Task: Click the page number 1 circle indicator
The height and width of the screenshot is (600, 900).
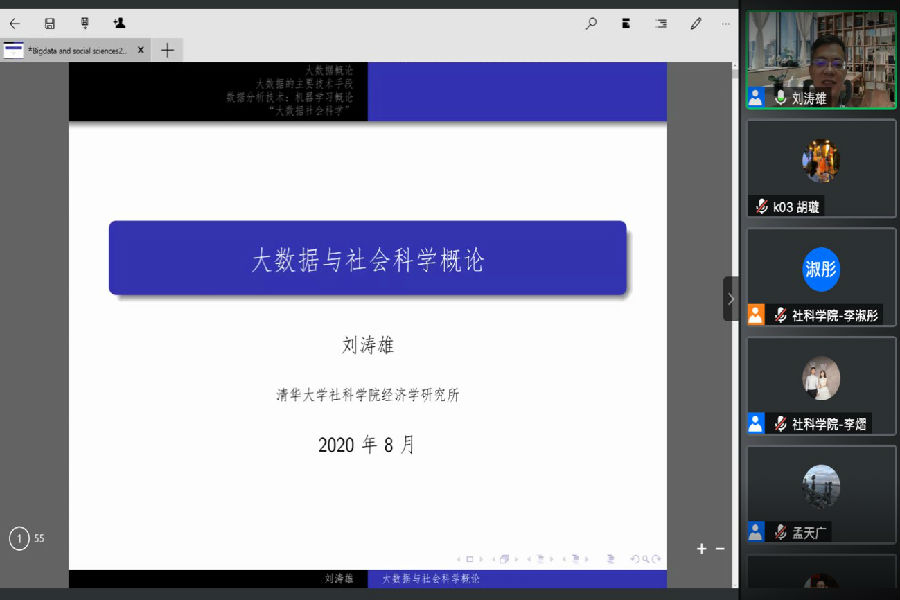Action: [19, 539]
